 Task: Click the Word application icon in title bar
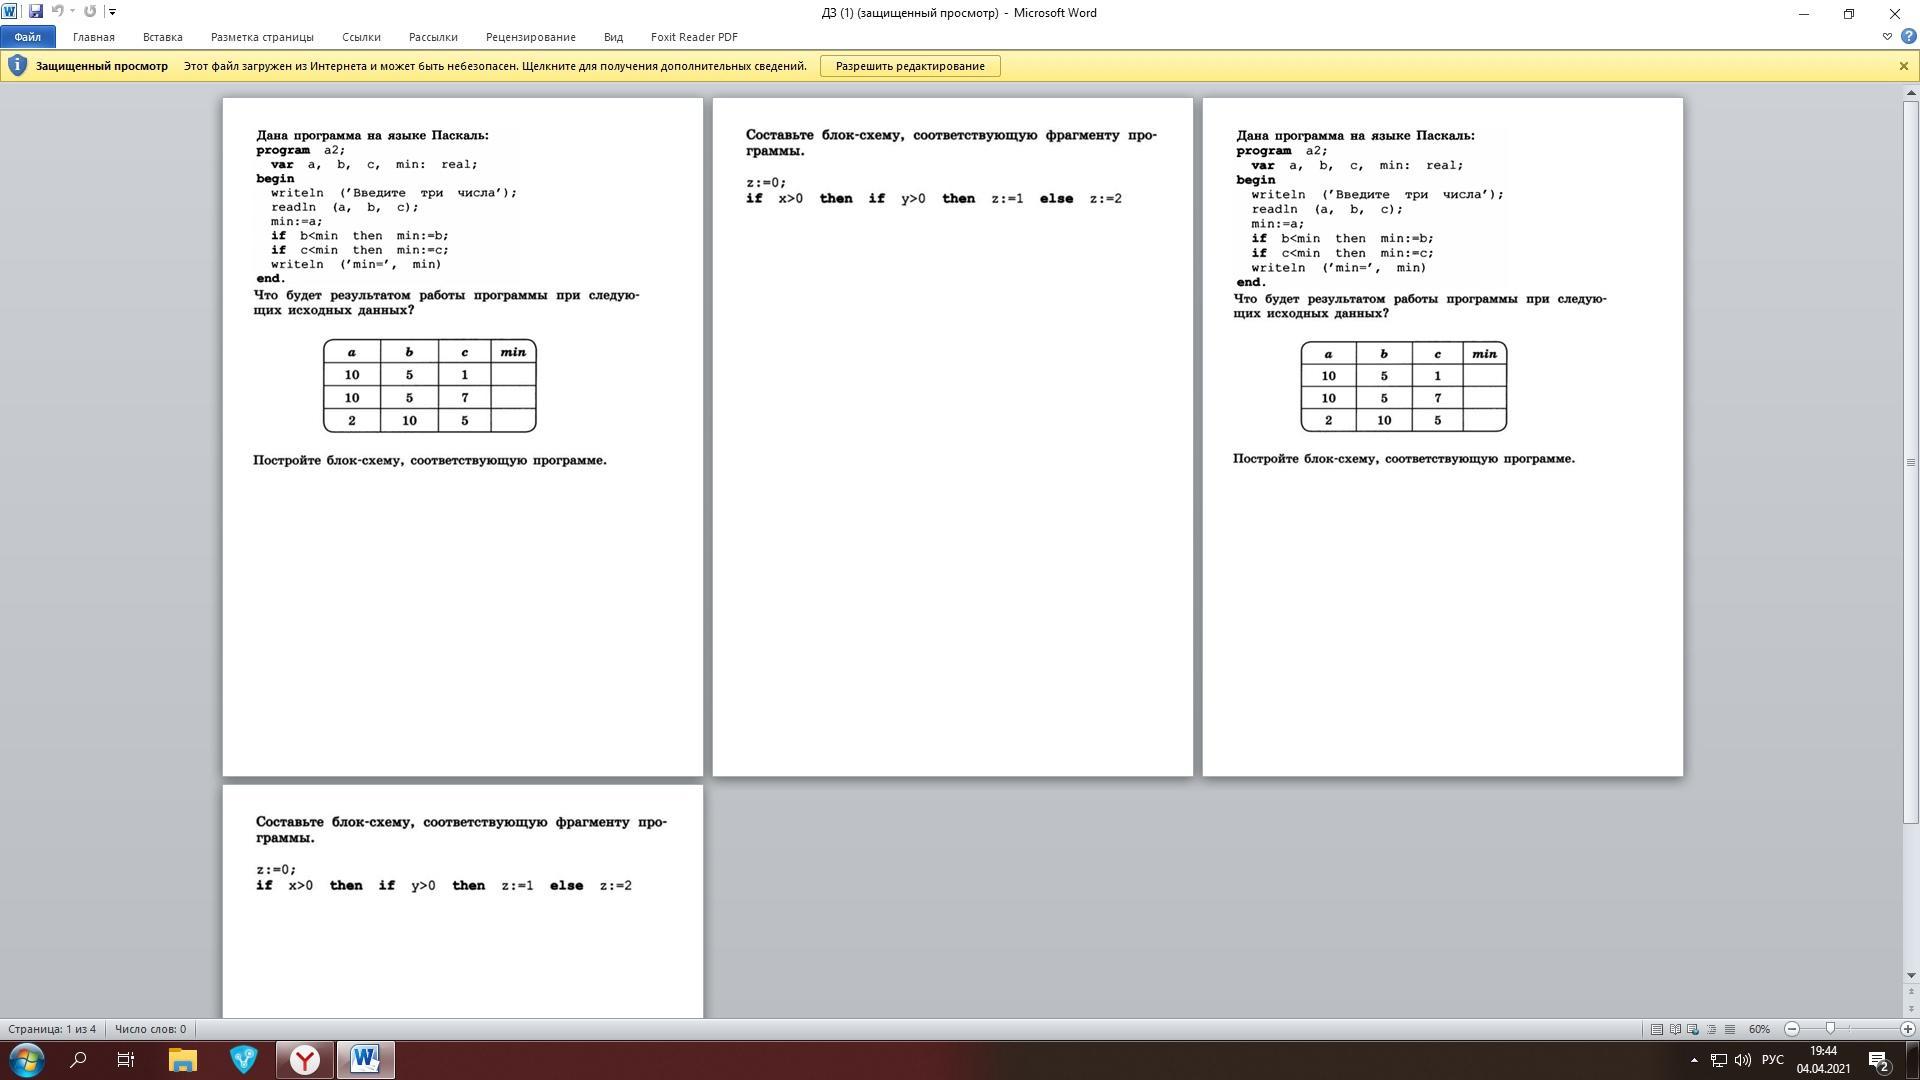pyautogui.click(x=9, y=12)
